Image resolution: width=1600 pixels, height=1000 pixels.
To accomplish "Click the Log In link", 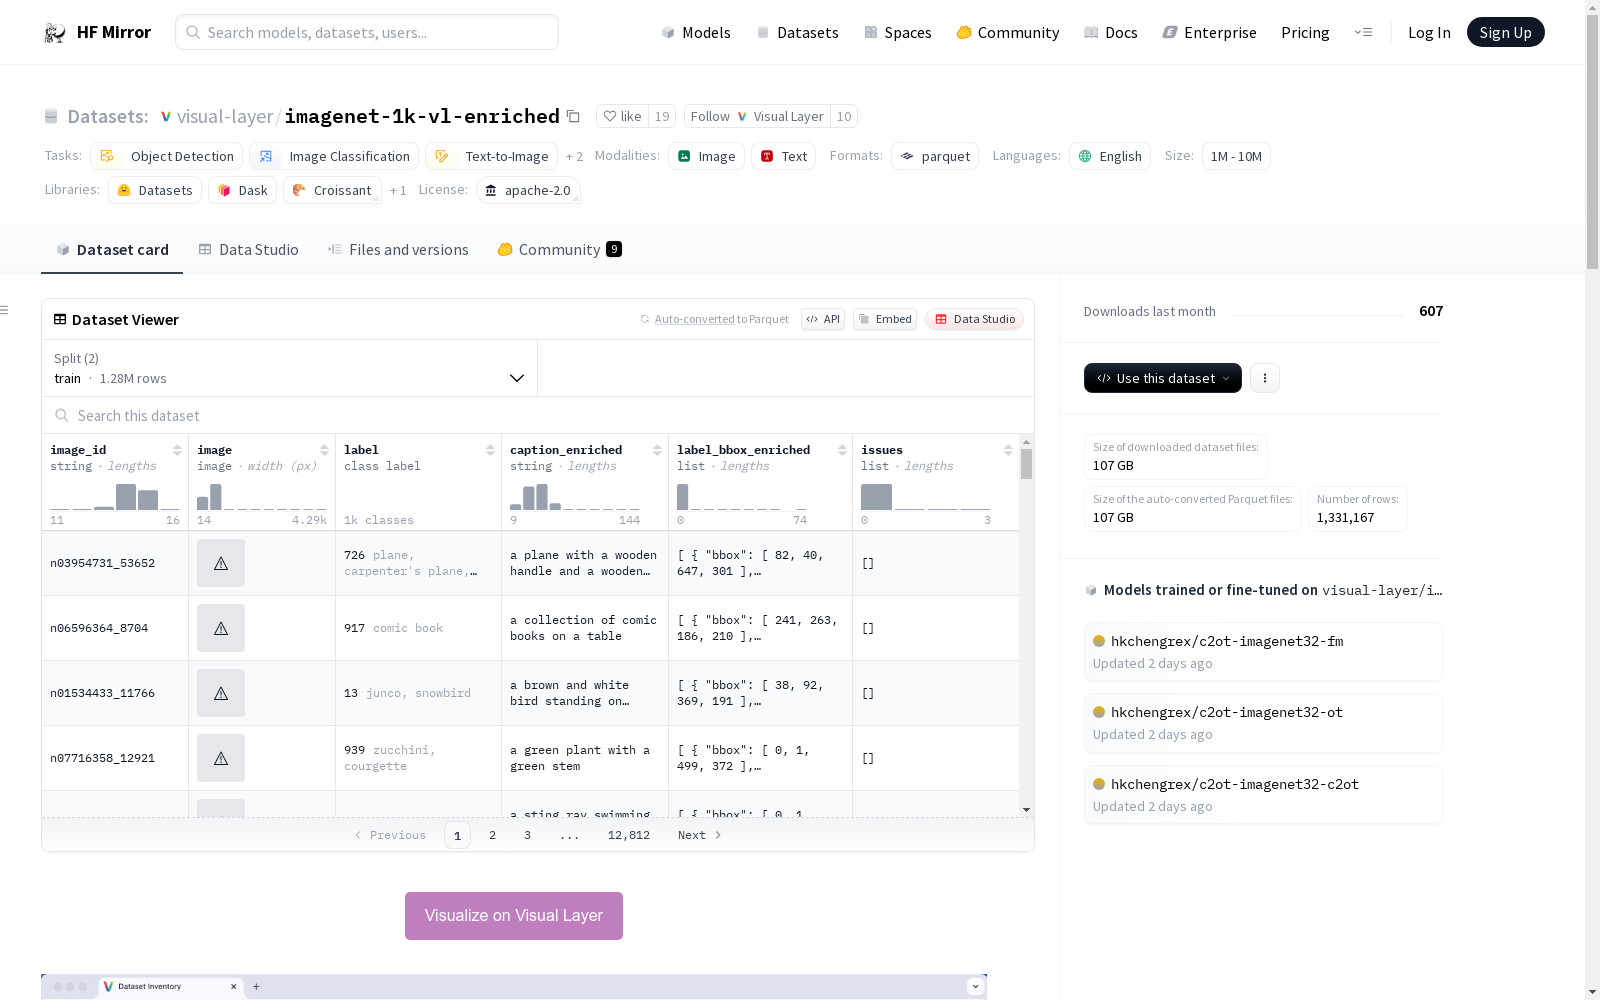I will [1429, 33].
